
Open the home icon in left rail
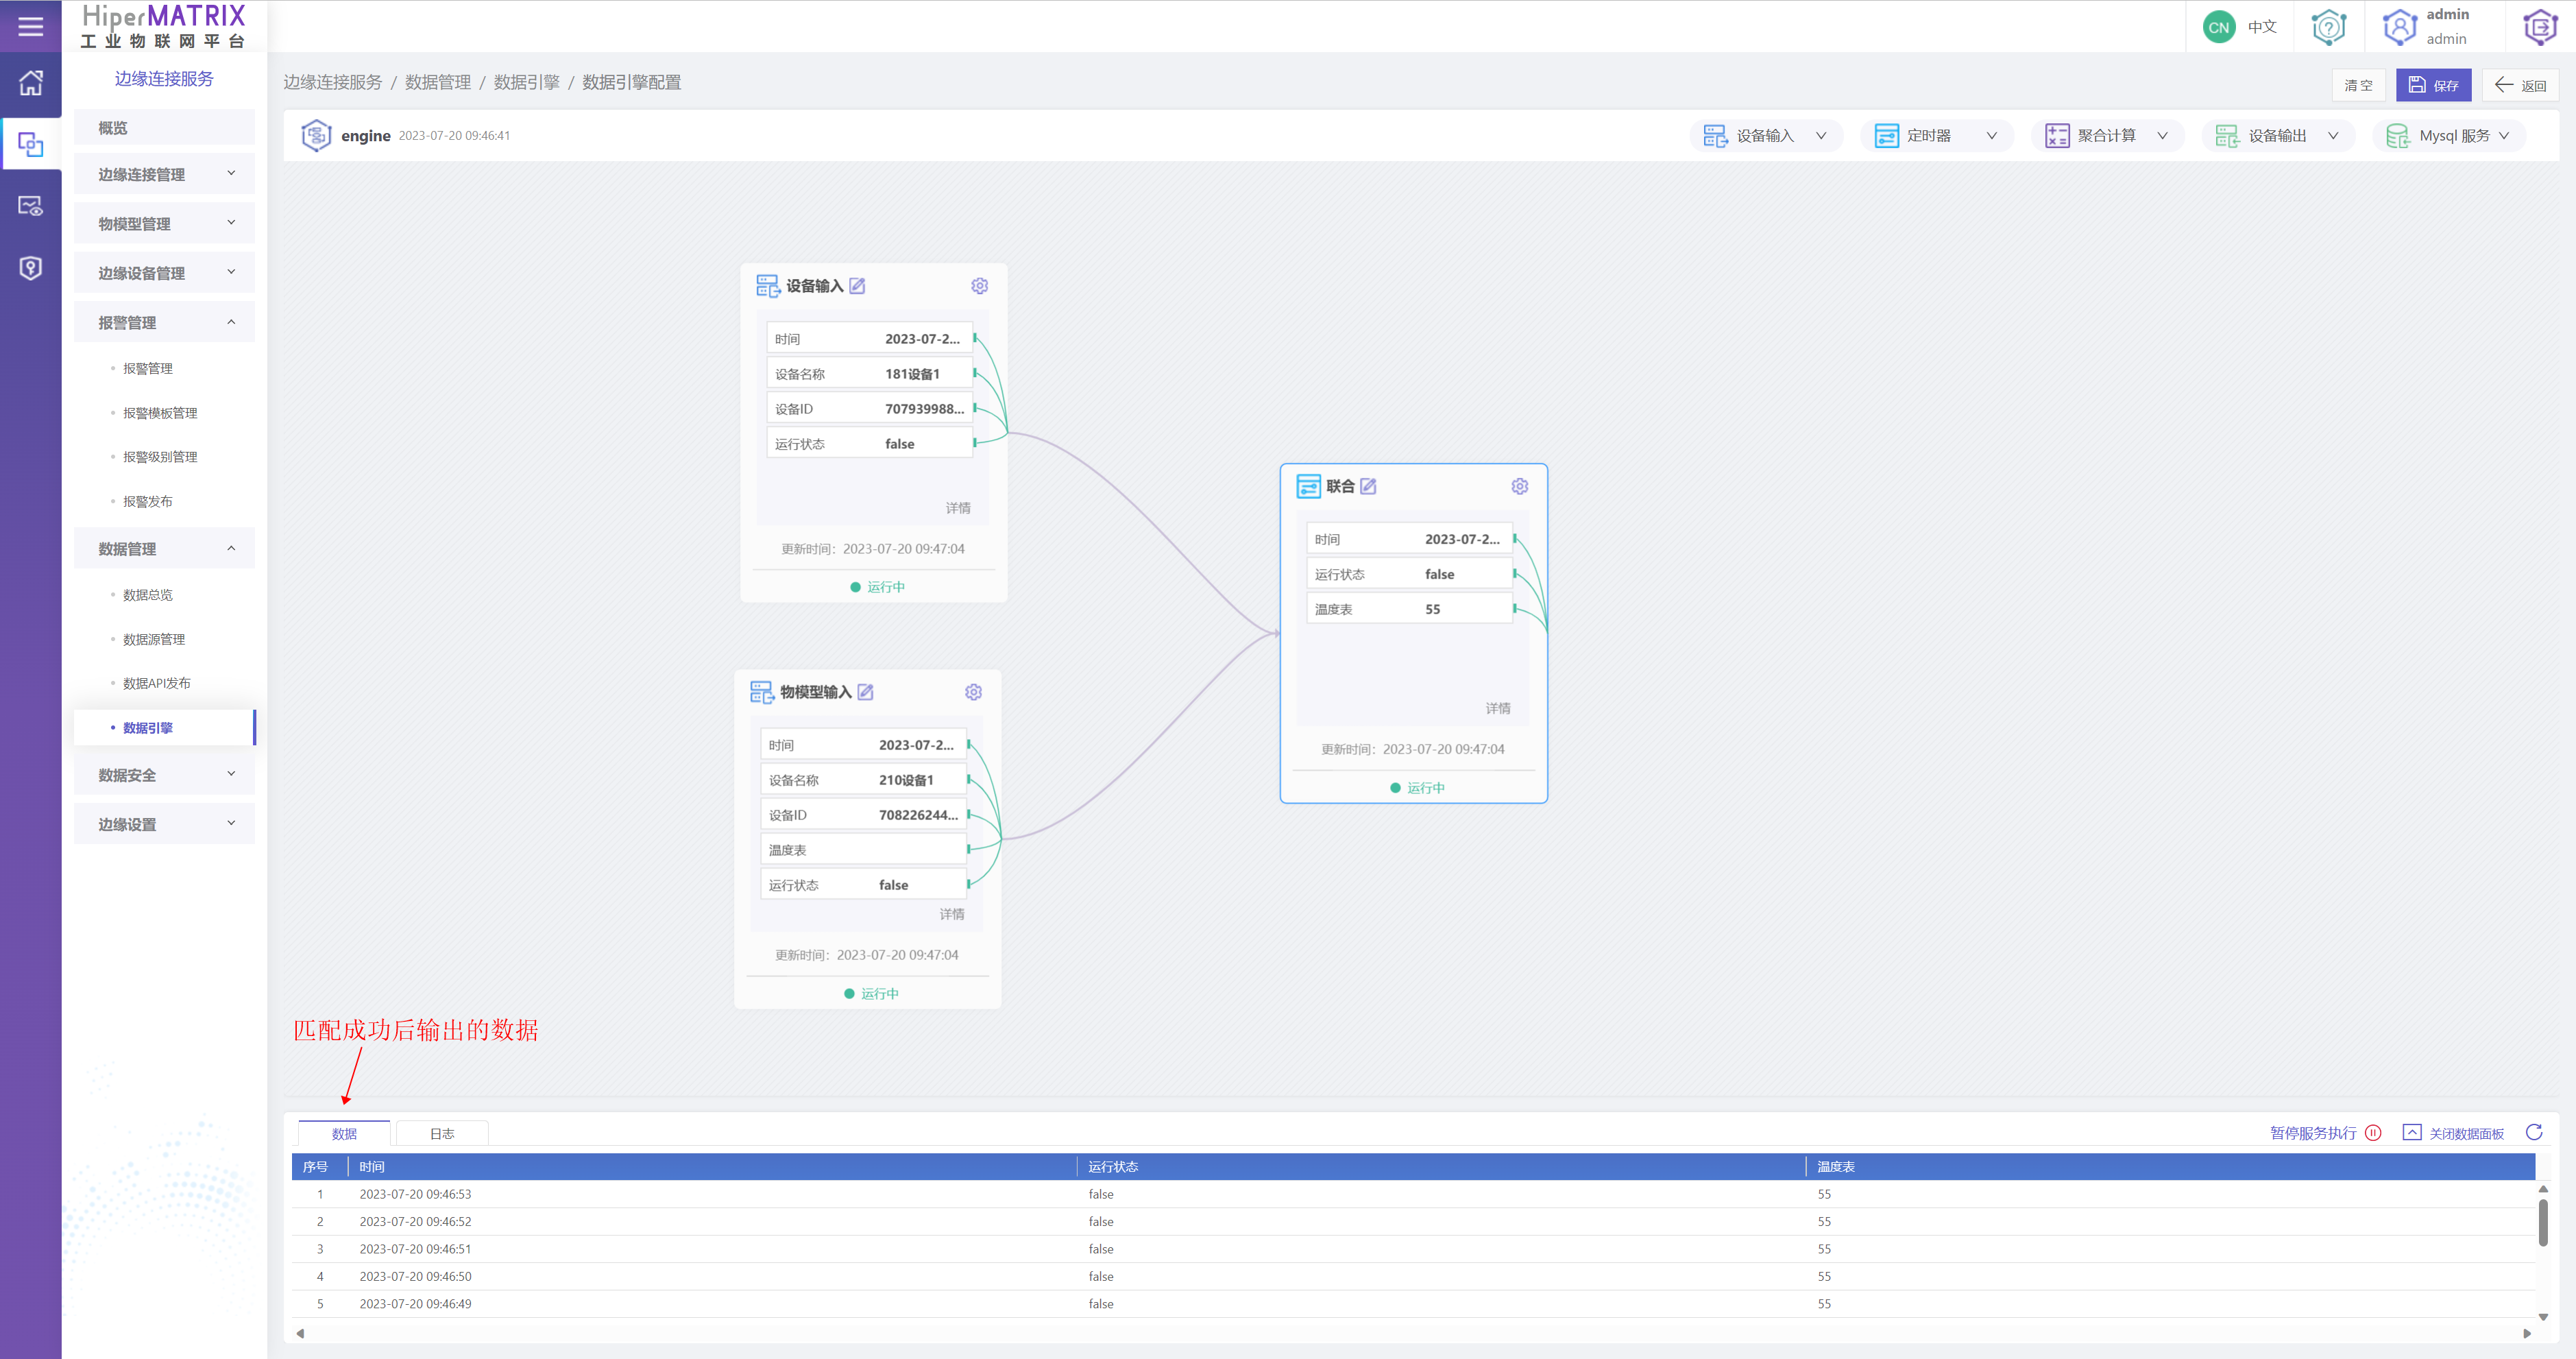(x=31, y=83)
